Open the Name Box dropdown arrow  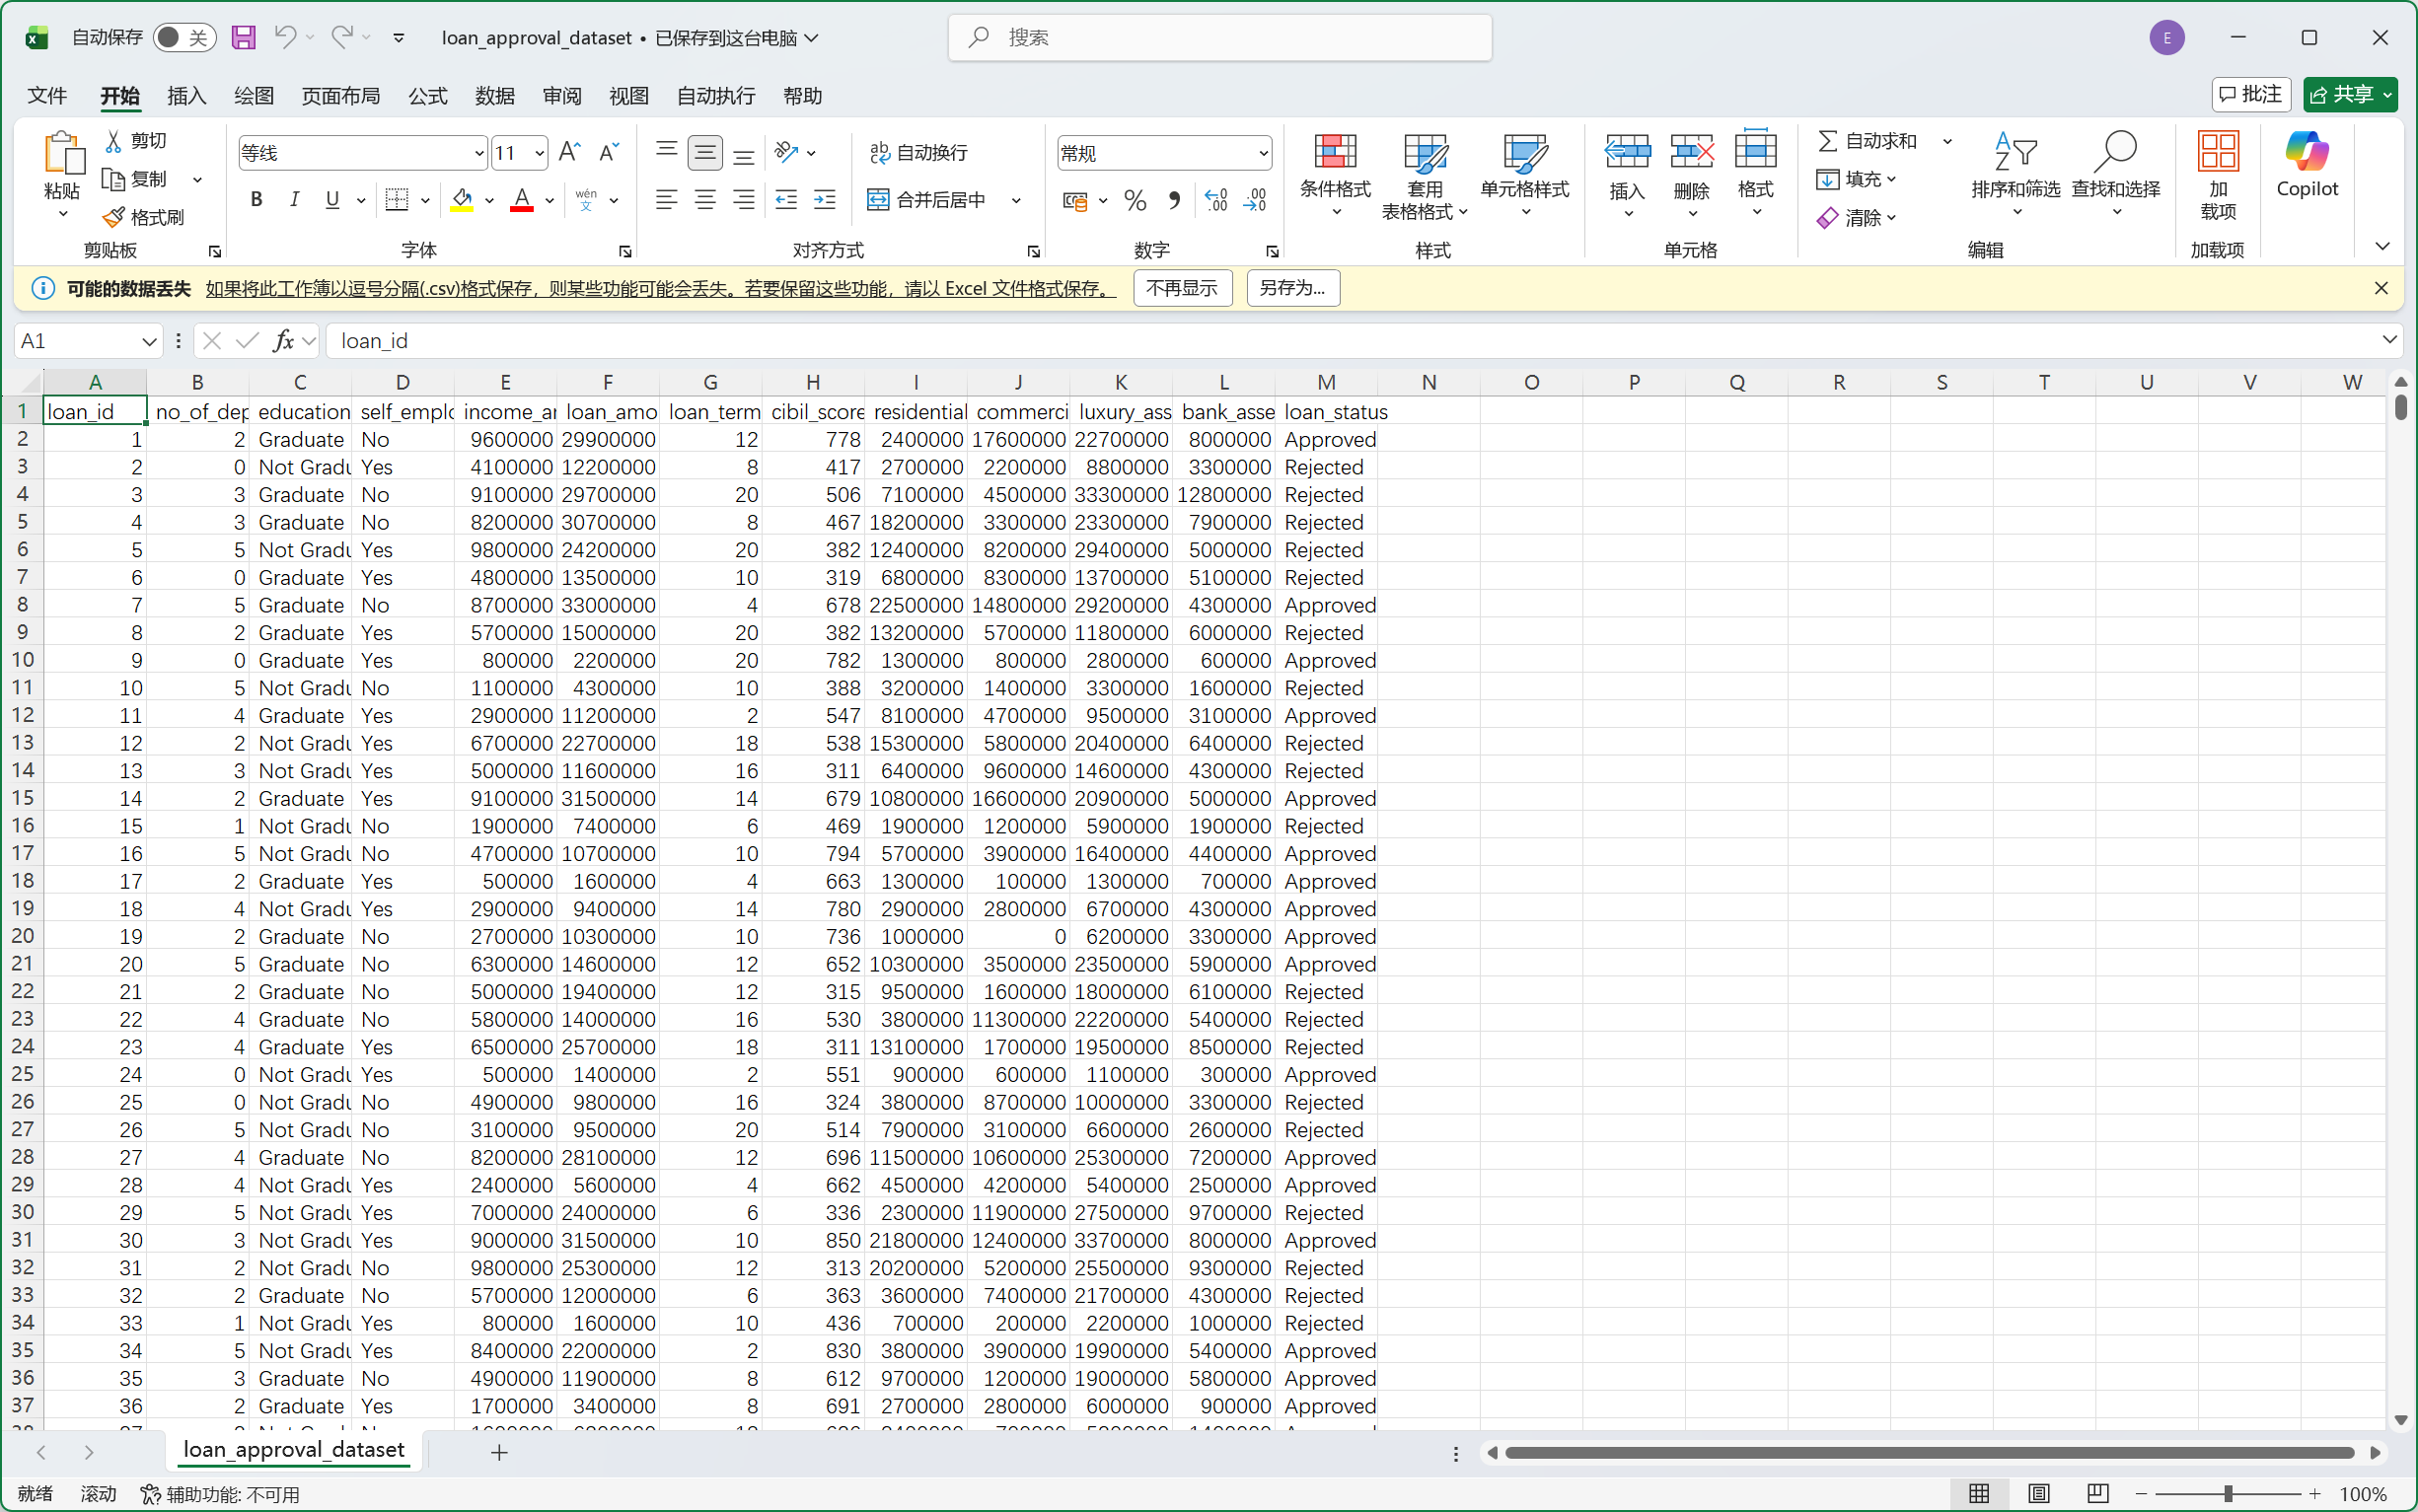[x=149, y=341]
